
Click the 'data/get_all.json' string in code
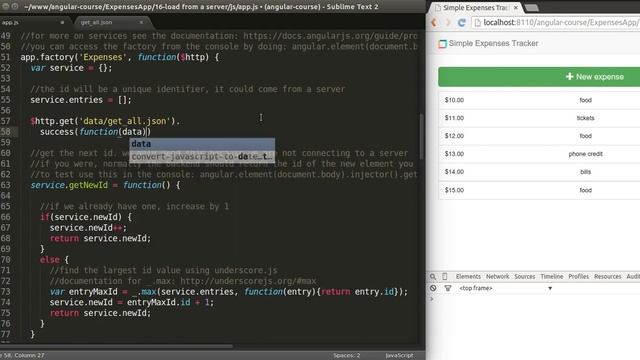[x=125, y=121]
